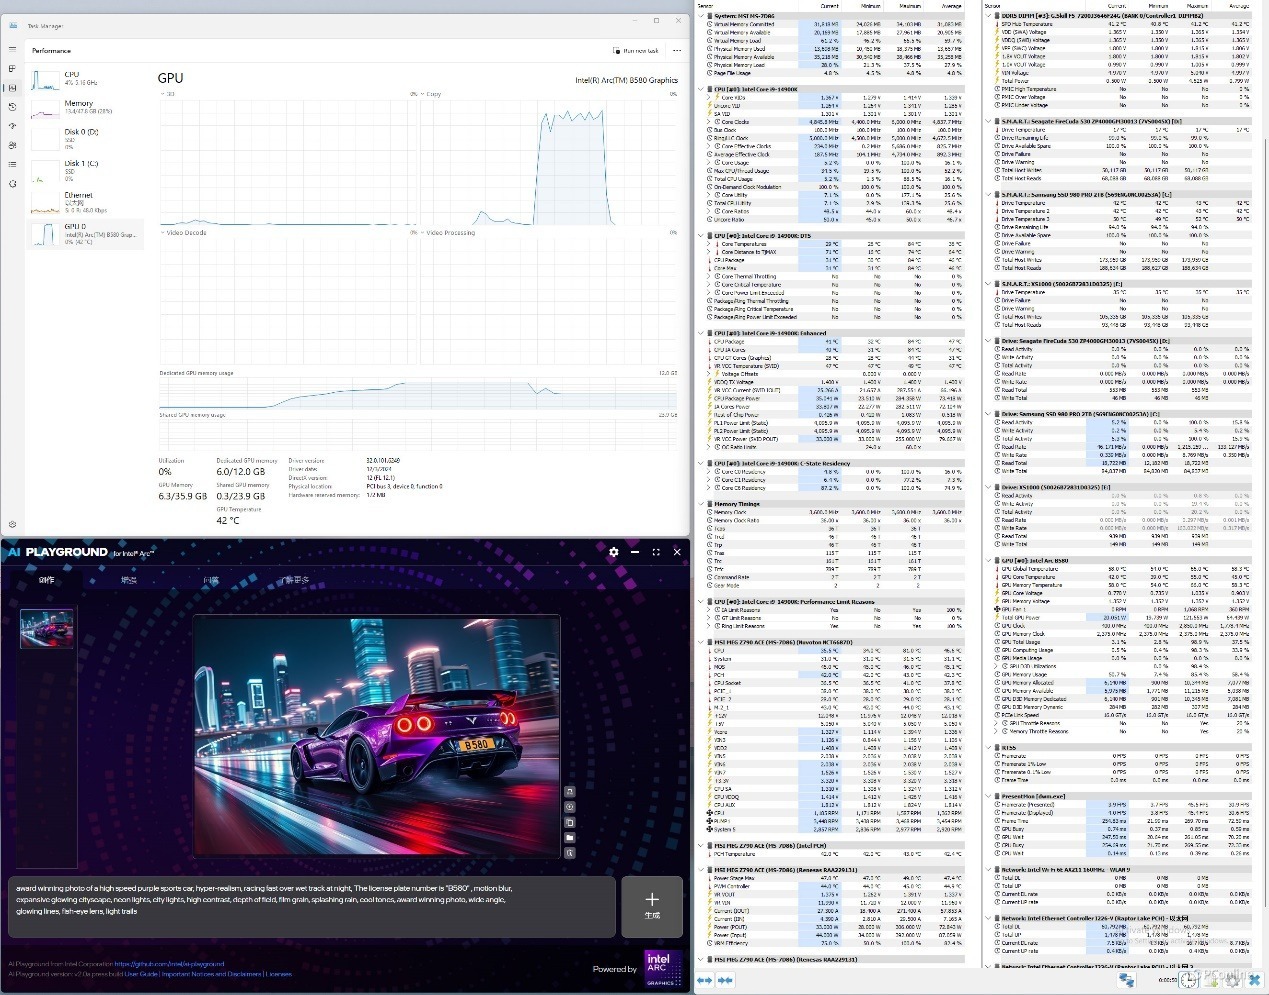Open AI Playground settings gear
The height and width of the screenshot is (995, 1269).
(x=614, y=551)
